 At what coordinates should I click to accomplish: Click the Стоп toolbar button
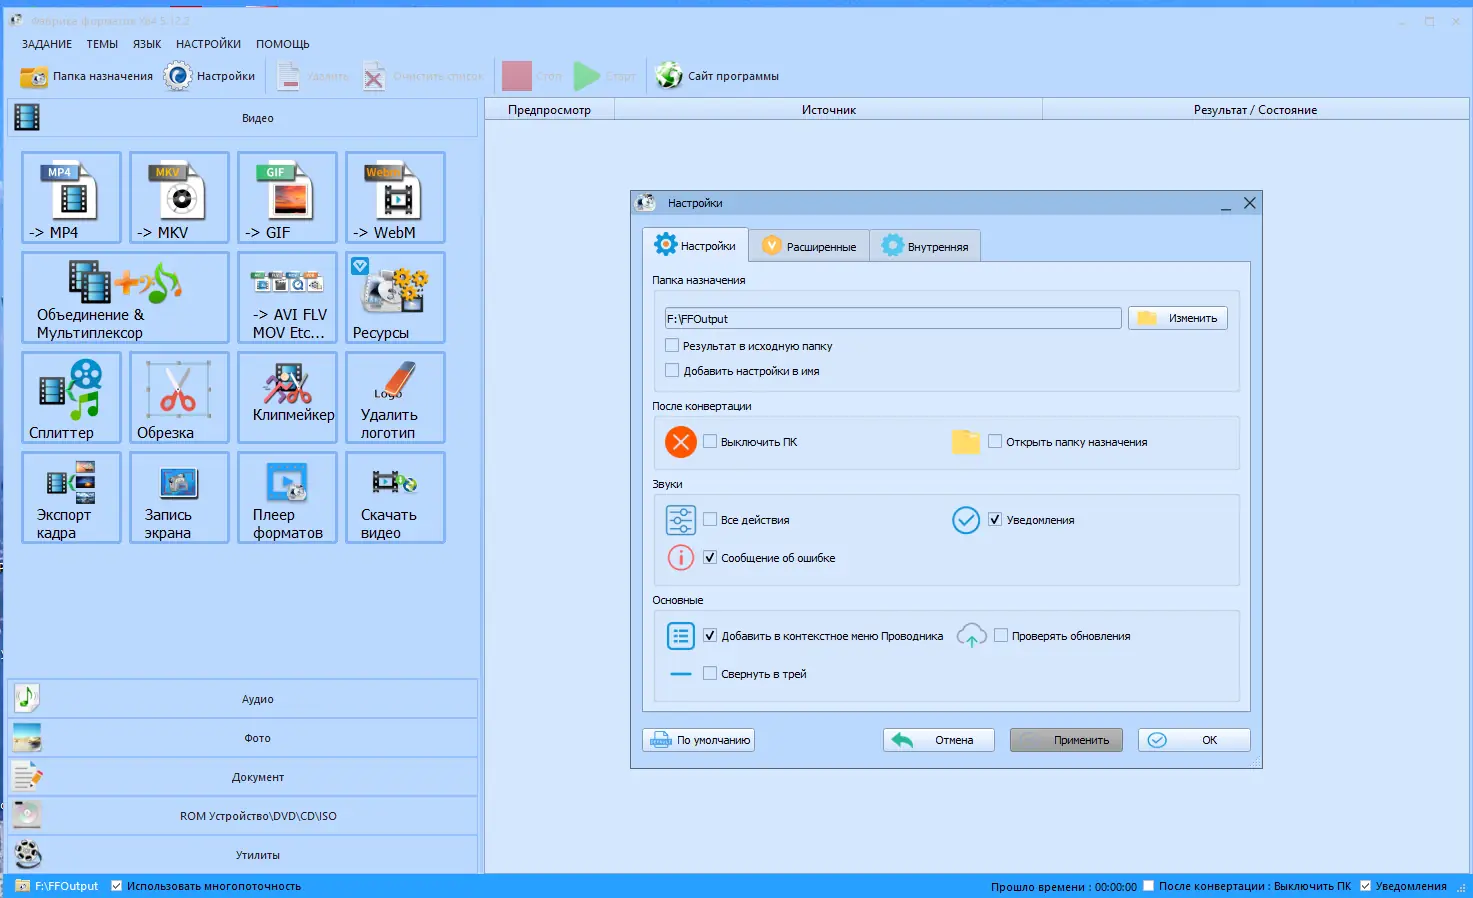tap(532, 76)
